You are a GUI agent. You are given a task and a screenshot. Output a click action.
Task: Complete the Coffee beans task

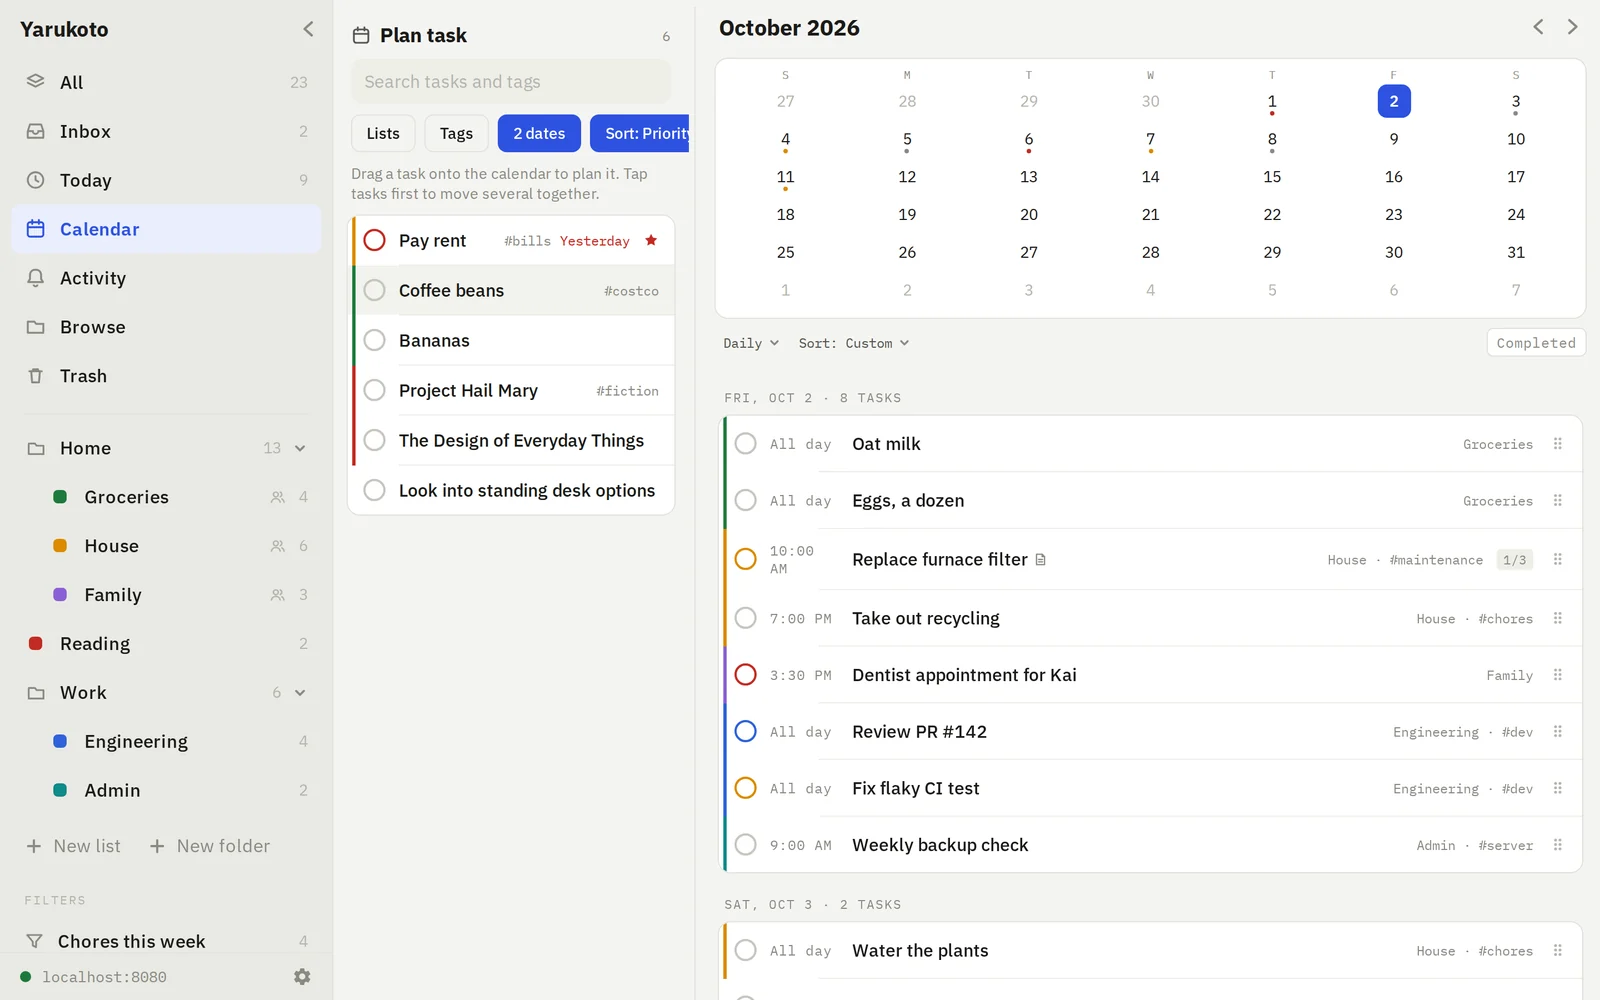[374, 290]
